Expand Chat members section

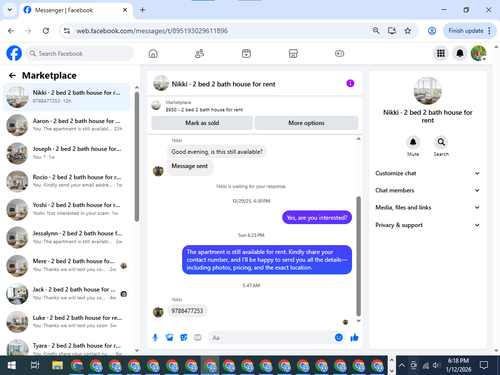click(428, 190)
